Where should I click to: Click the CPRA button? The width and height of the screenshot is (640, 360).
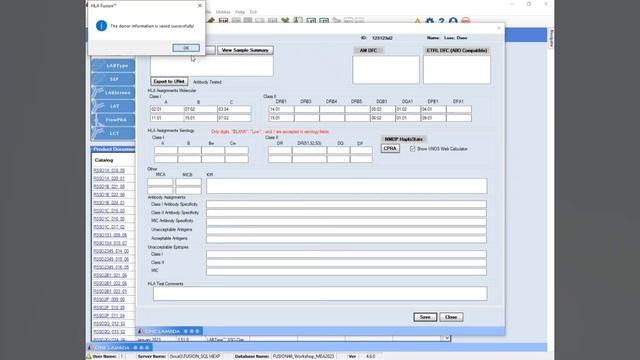coord(390,149)
